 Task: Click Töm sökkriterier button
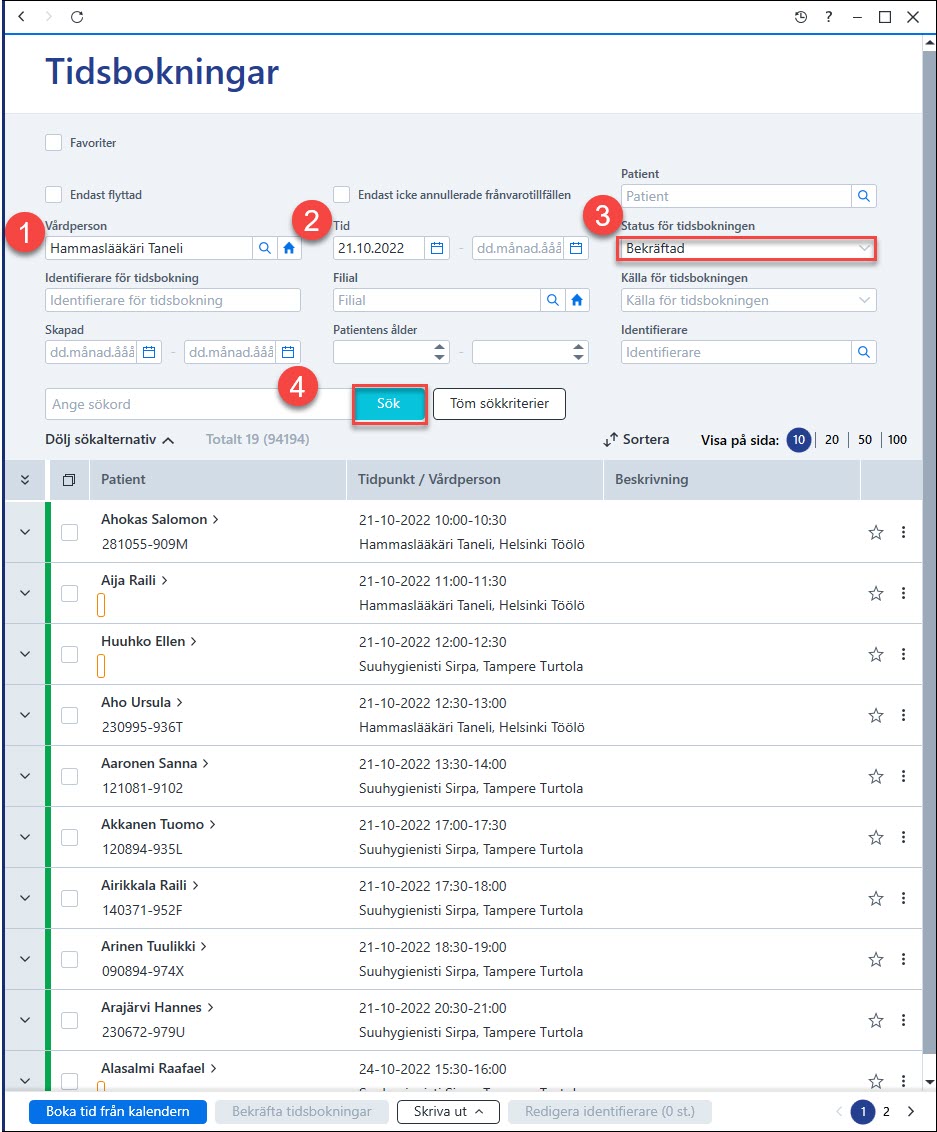coord(499,404)
